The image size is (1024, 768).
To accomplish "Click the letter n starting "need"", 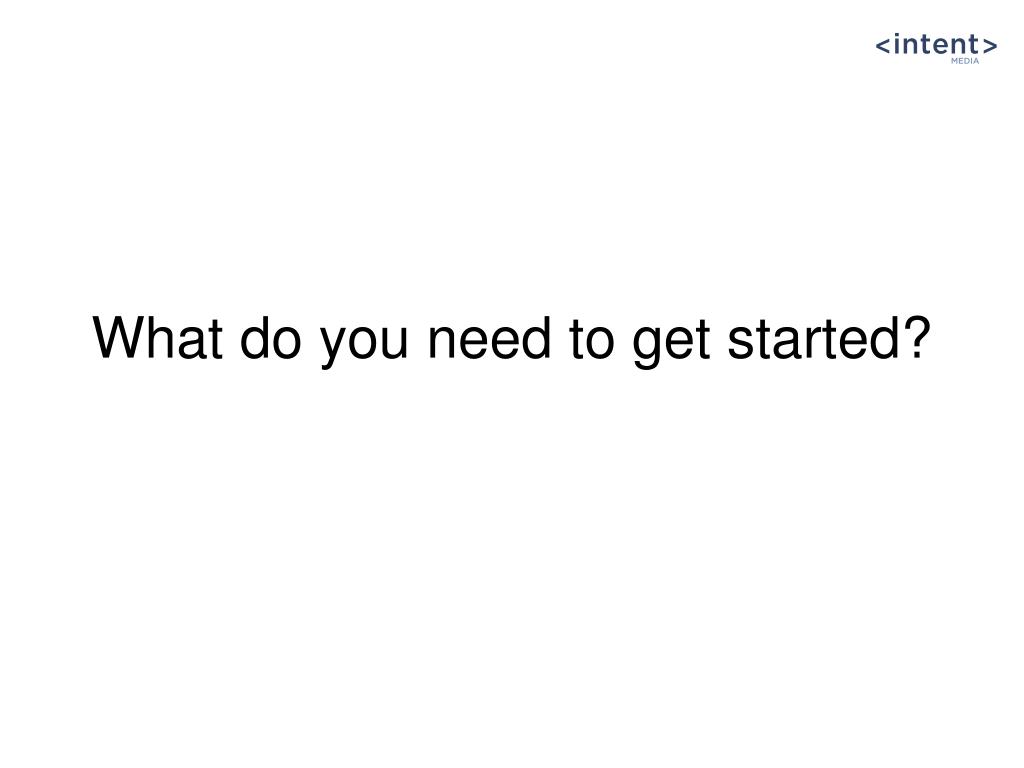I will pyautogui.click(x=441, y=343).
